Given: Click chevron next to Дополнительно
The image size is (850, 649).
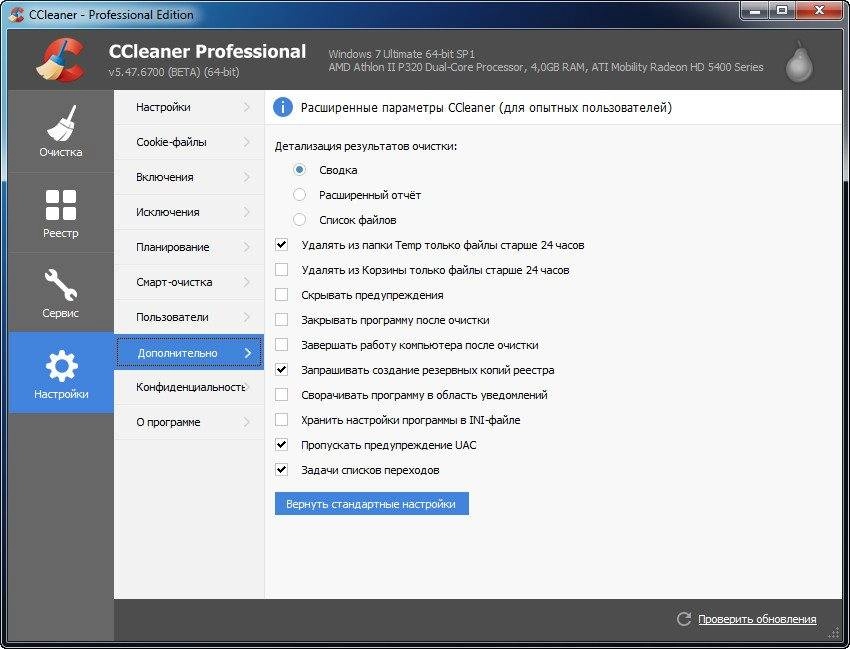Looking at the screenshot, I should pyautogui.click(x=248, y=353).
